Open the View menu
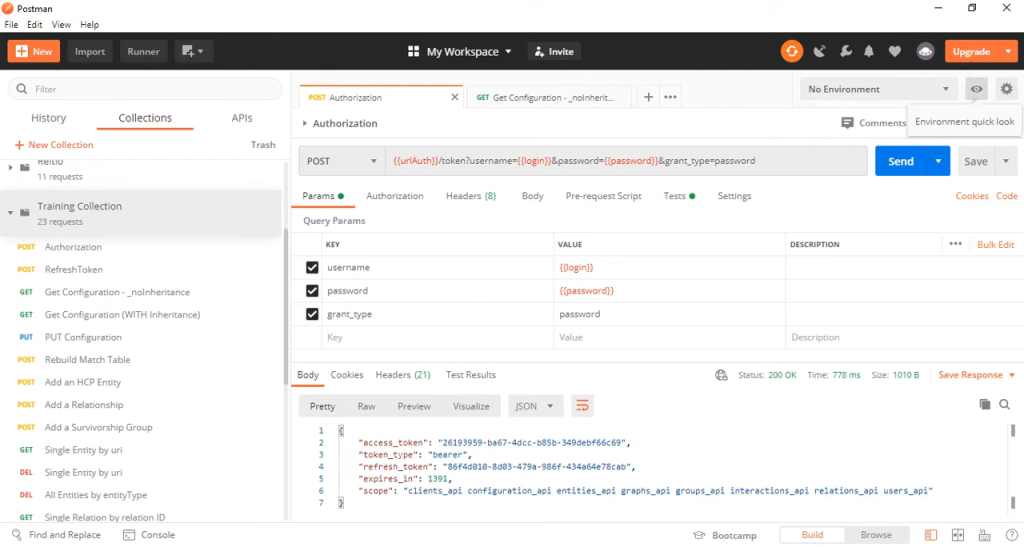 coord(61,24)
